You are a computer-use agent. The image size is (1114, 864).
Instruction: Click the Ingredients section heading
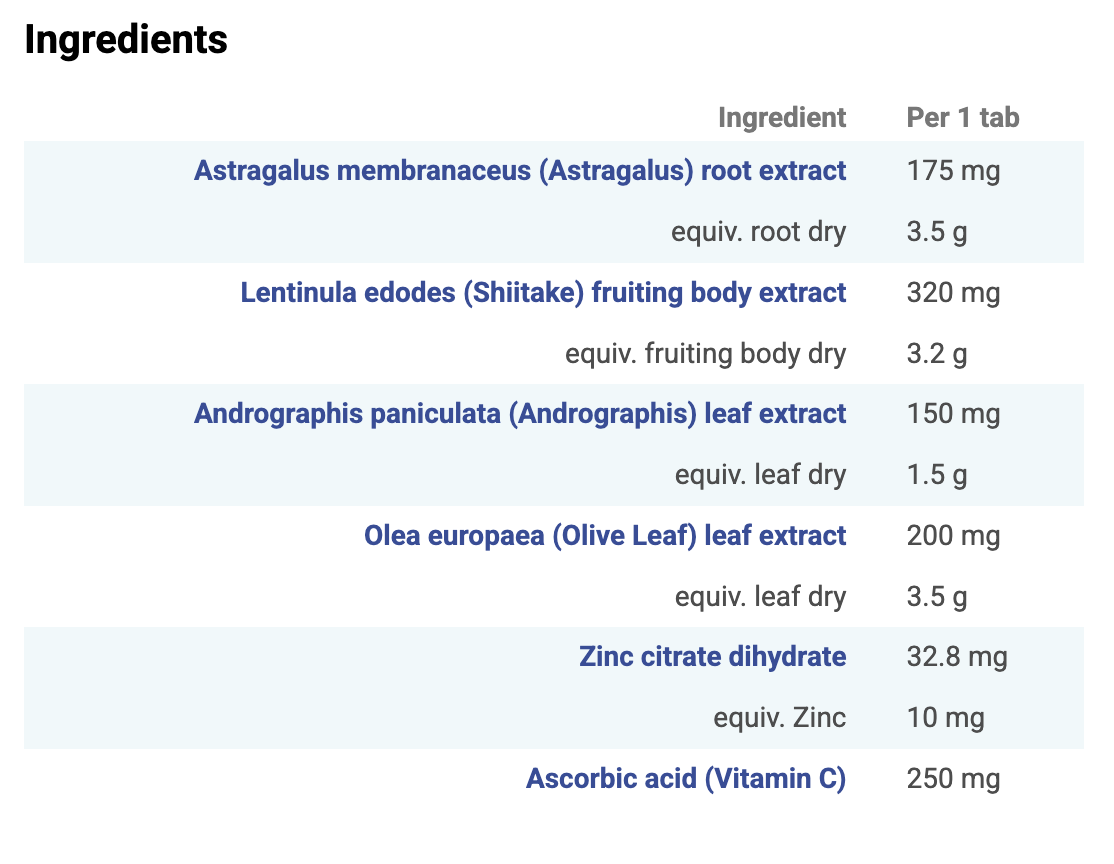[x=126, y=40]
